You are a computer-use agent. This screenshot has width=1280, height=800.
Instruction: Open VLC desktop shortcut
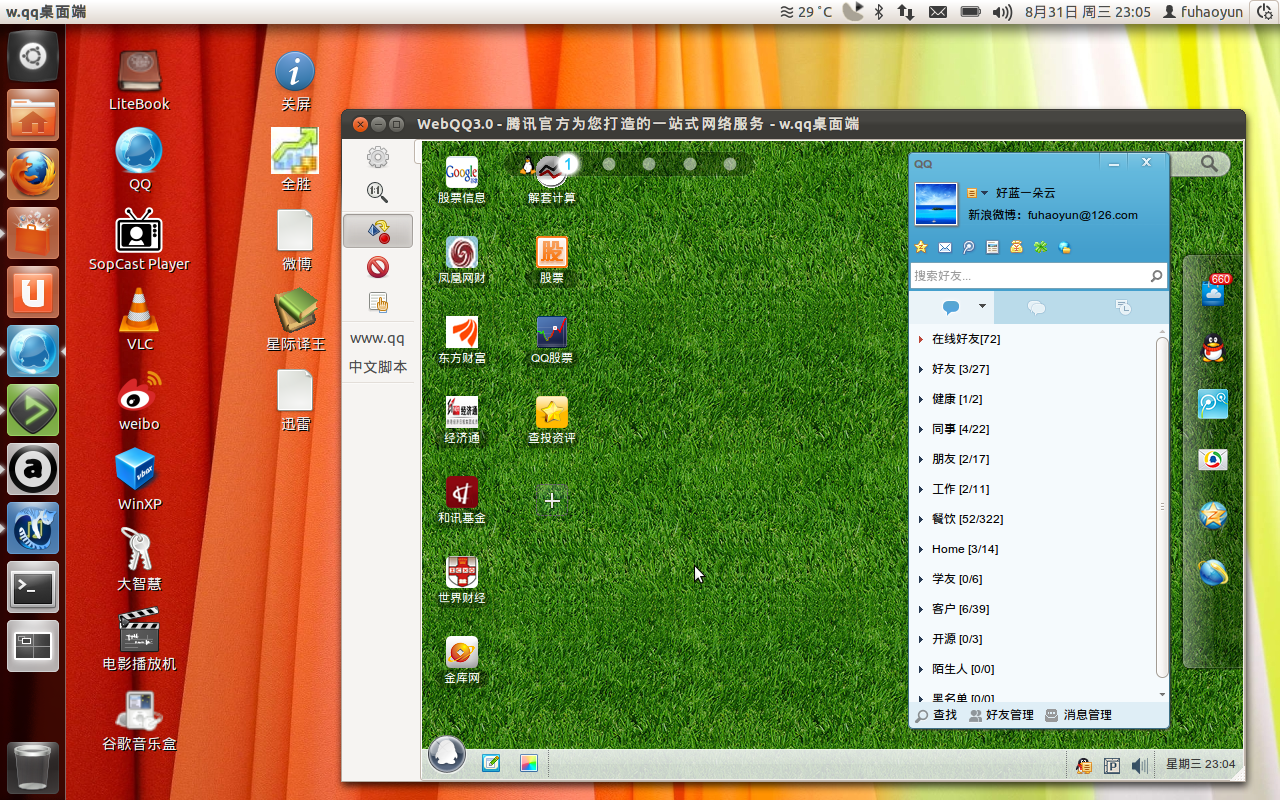coord(139,320)
